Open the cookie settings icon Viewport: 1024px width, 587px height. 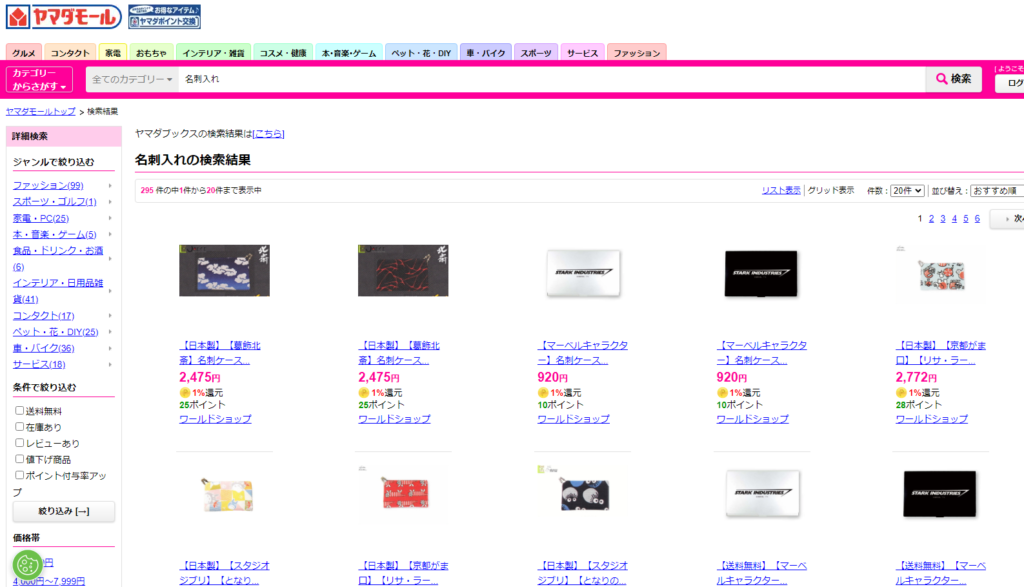point(27,565)
